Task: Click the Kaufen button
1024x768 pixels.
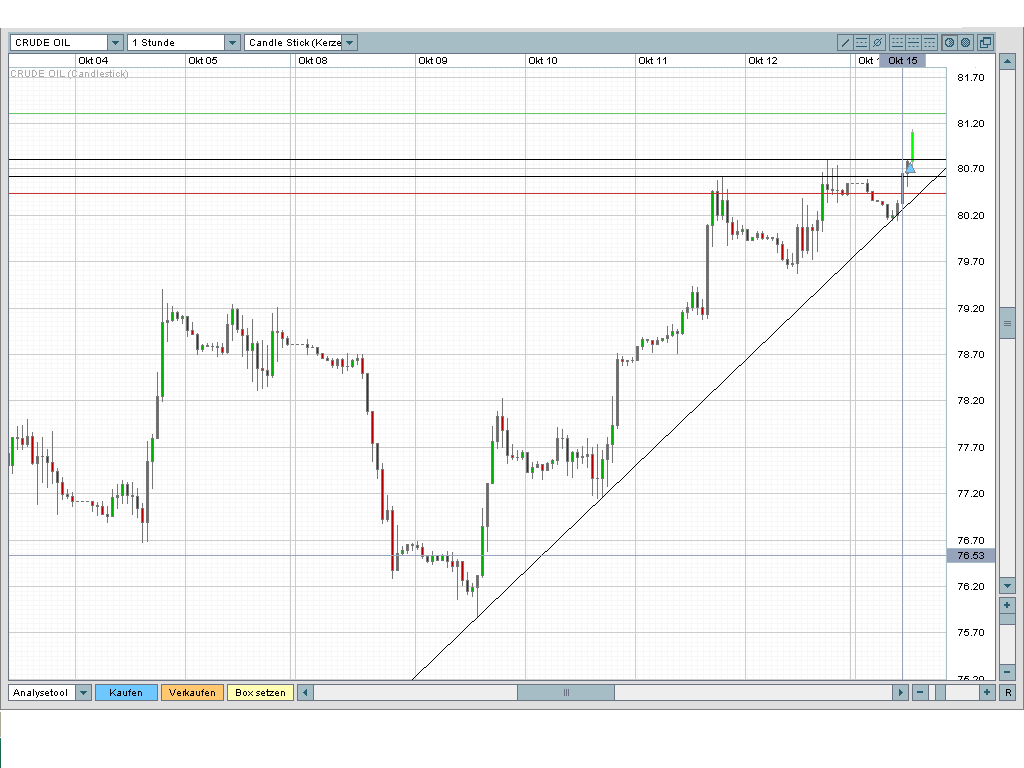Action: [x=126, y=692]
